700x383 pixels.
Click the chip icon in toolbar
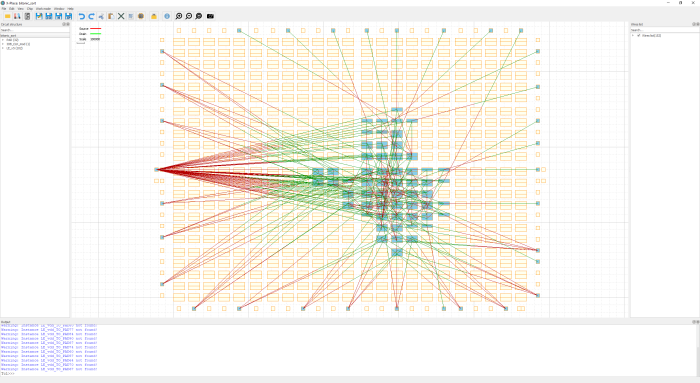click(141, 16)
